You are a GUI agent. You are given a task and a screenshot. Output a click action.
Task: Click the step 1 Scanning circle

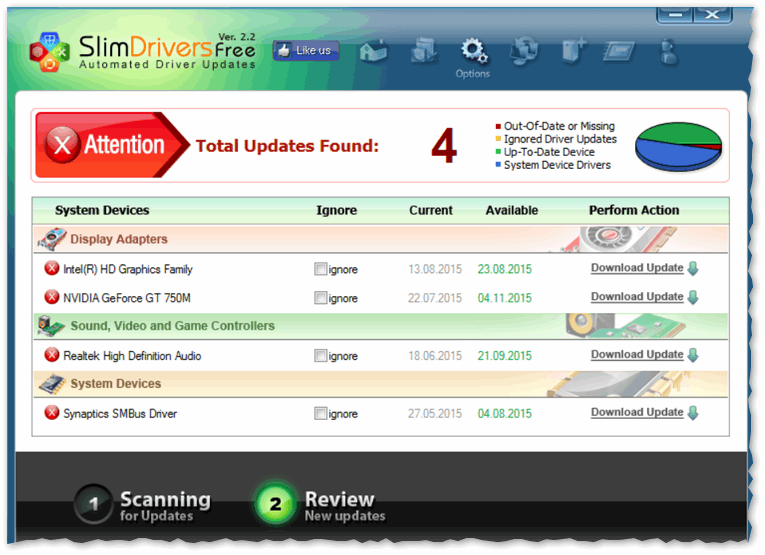(94, 504)
